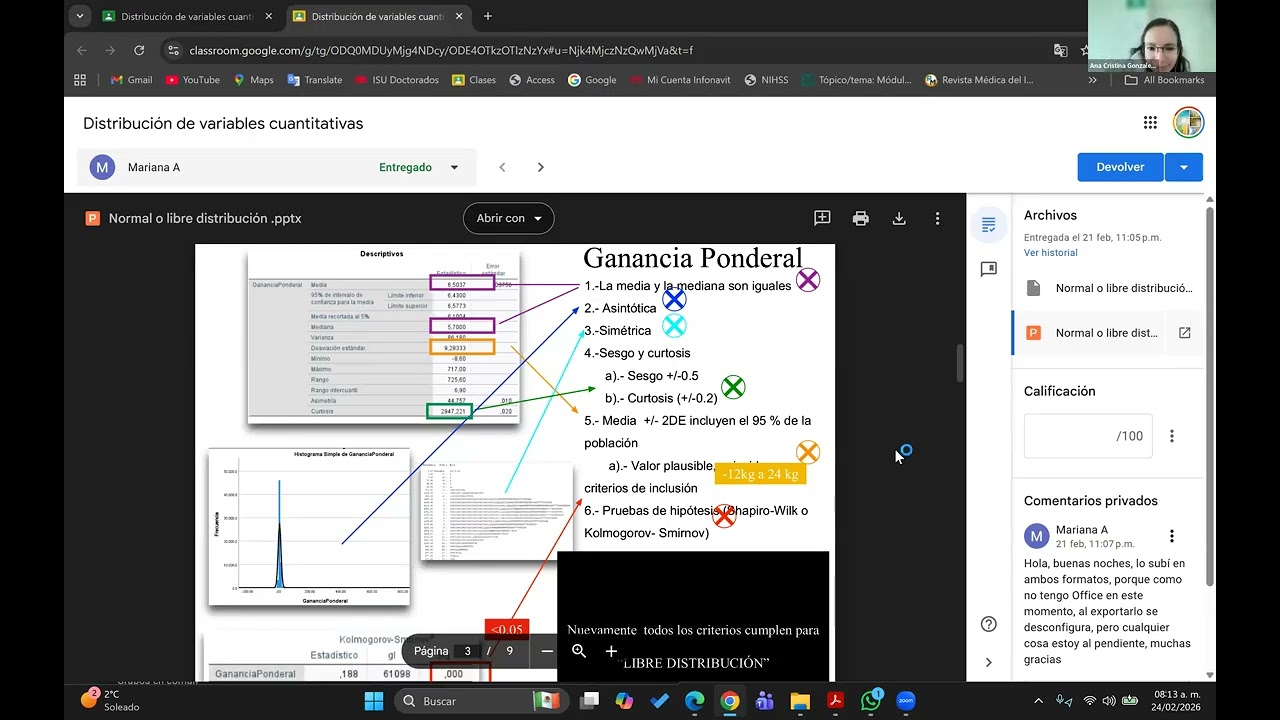
Task: Open All Bookmarks folder
Action: click(1164, 80)
